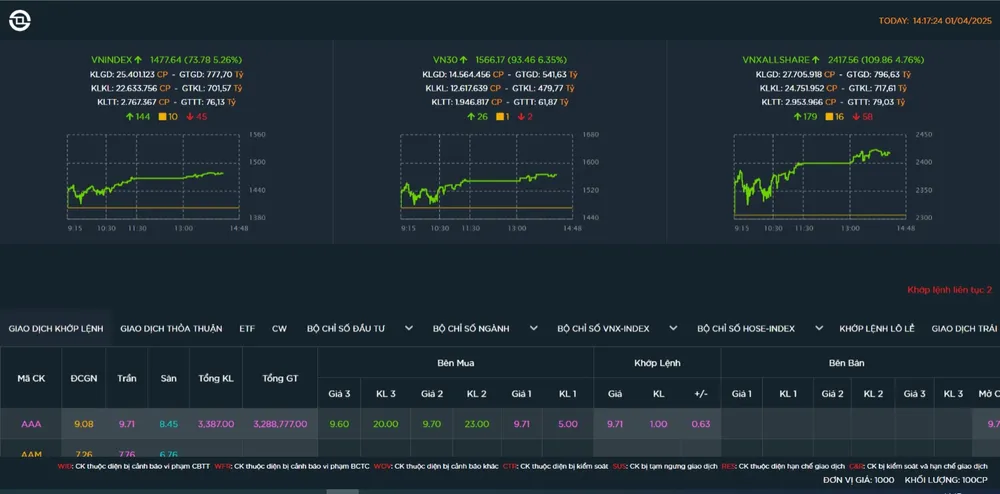
Task: Click the AAA stock symbol link
Action: click(x=31, y=424)
